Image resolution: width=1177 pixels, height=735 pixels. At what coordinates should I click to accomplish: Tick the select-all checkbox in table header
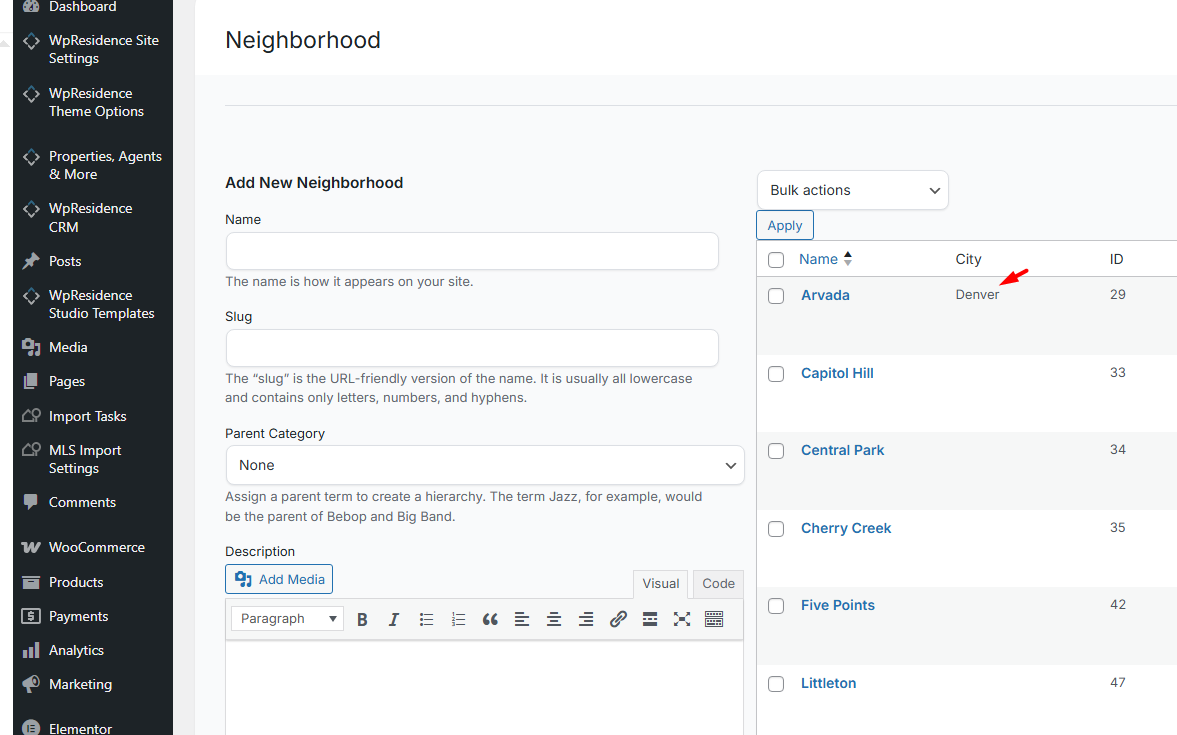tap(776, 260)
